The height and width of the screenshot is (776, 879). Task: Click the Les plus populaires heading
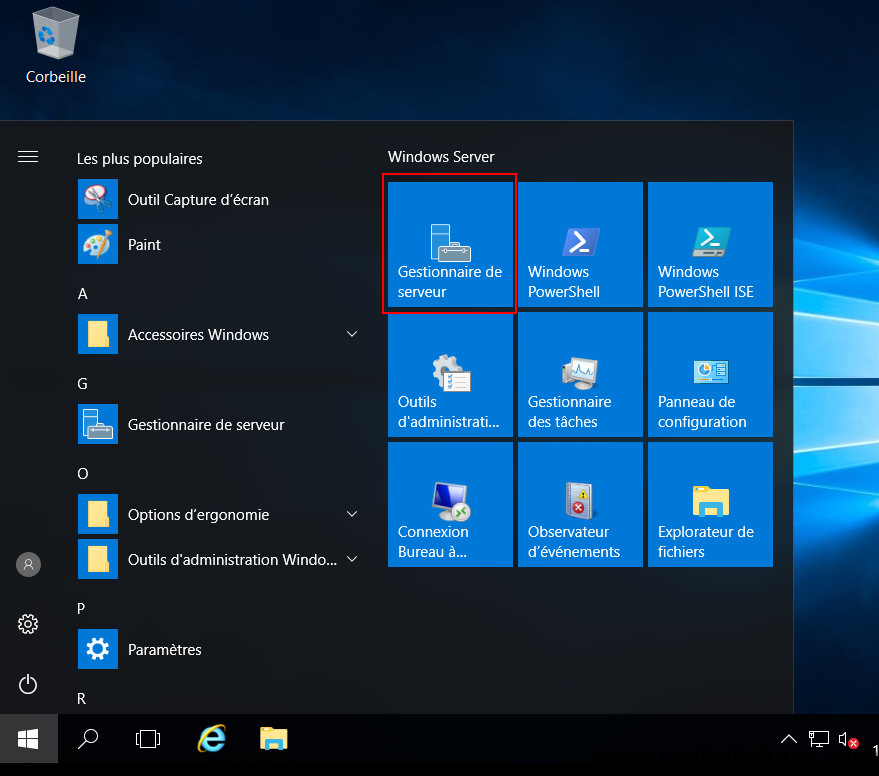[x=140, y=159]
